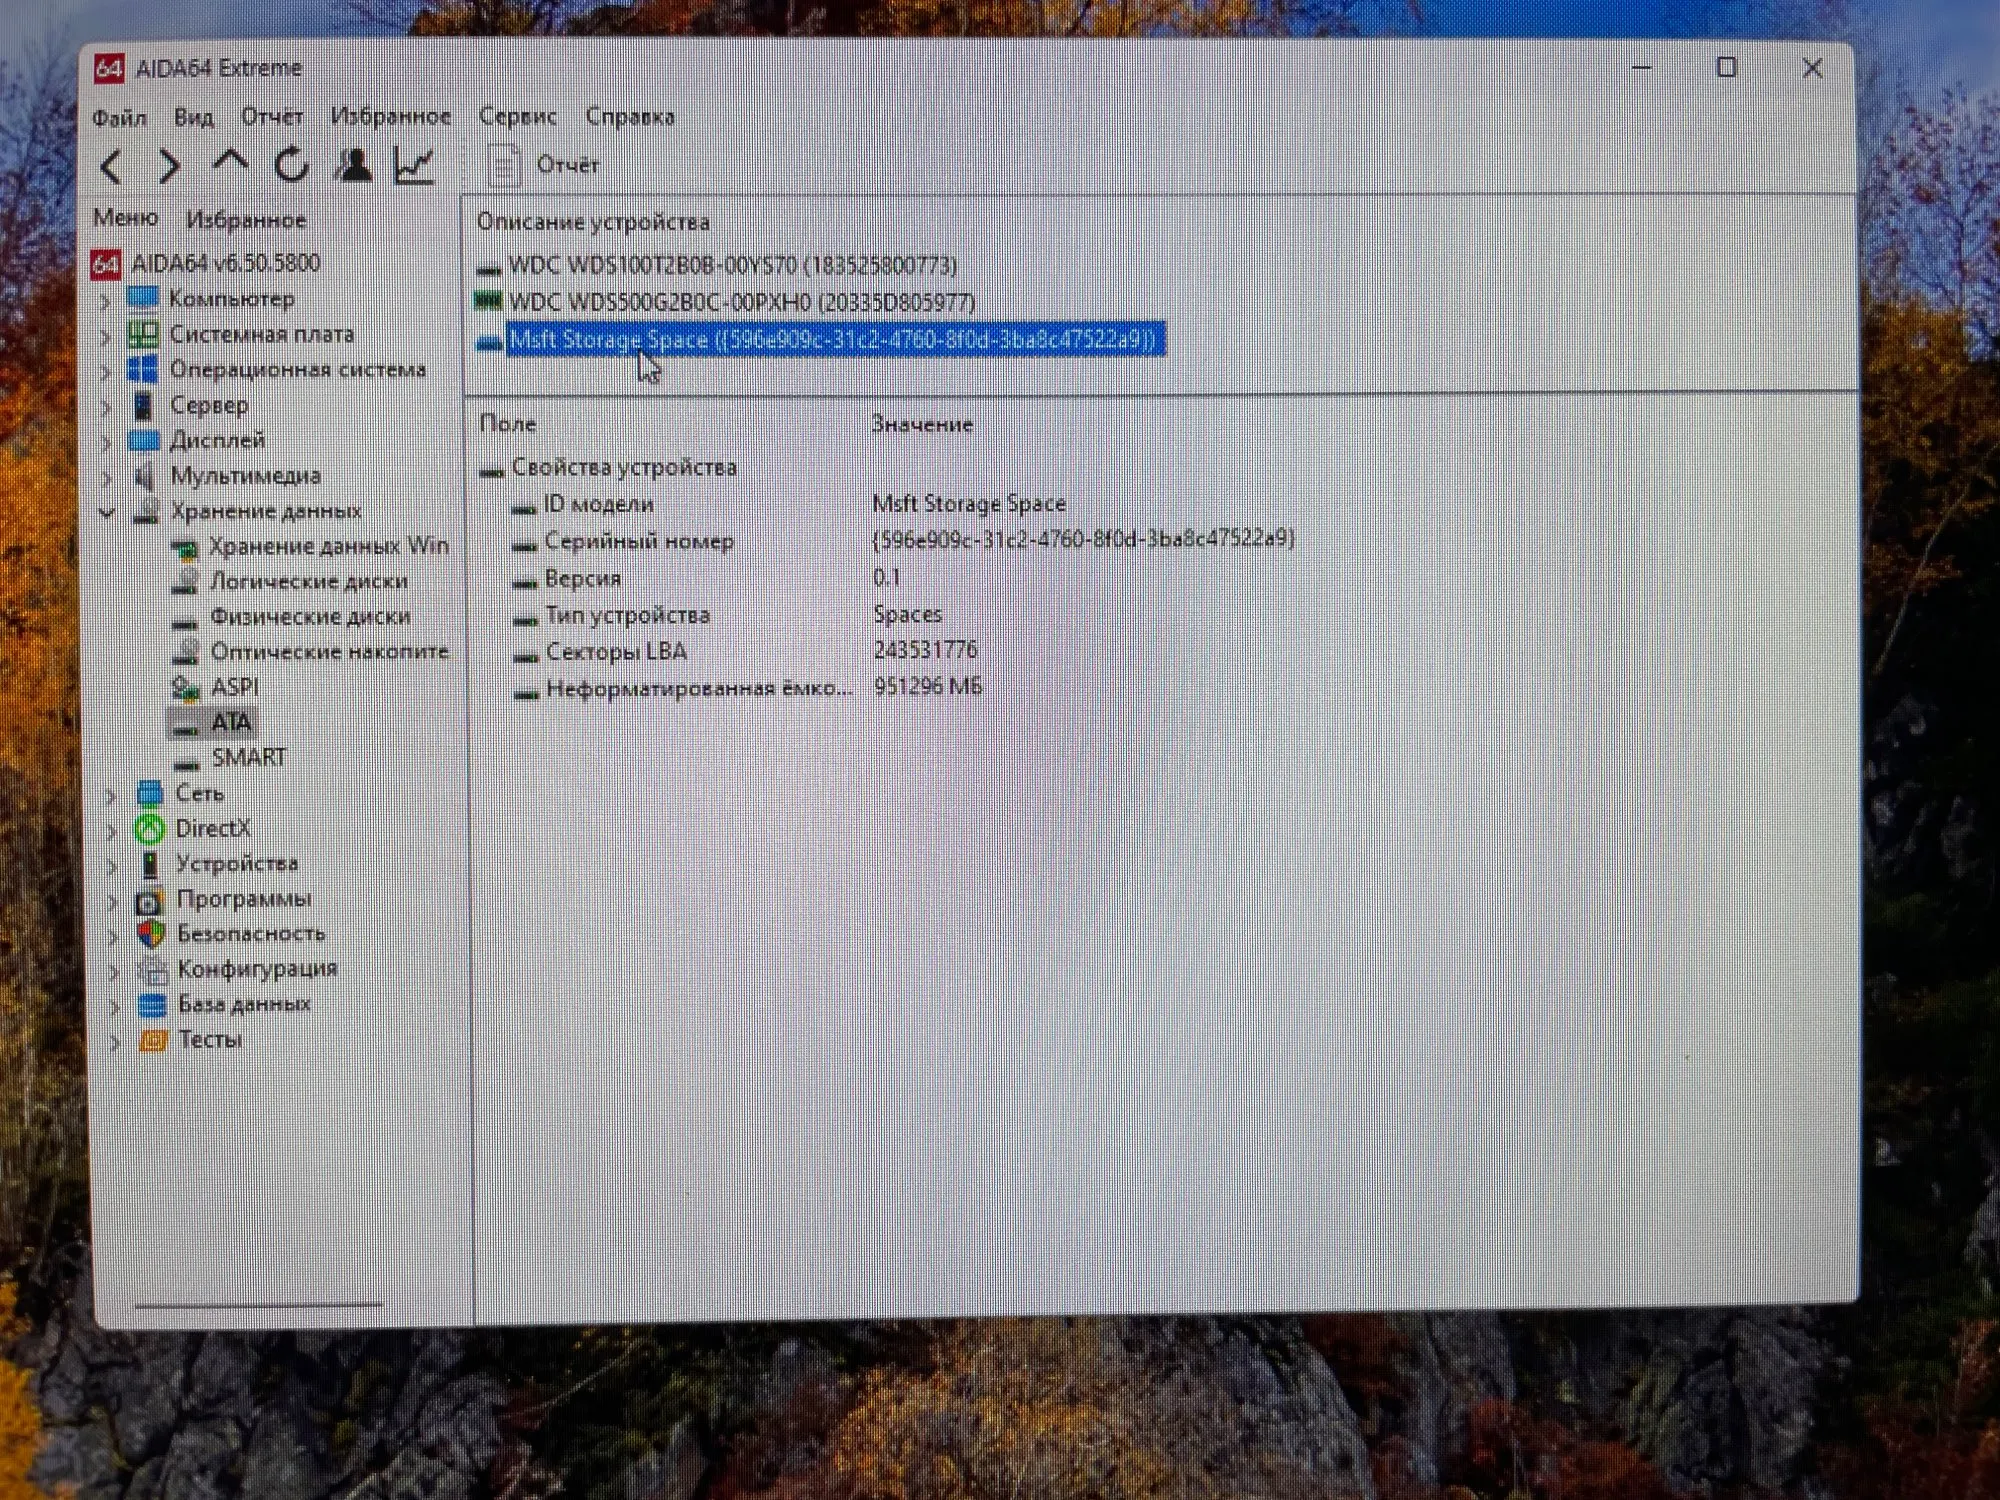This screenshot has height=1500, width=2000.
Task: Open the graph chart toolbar icon
Action: 414,166
